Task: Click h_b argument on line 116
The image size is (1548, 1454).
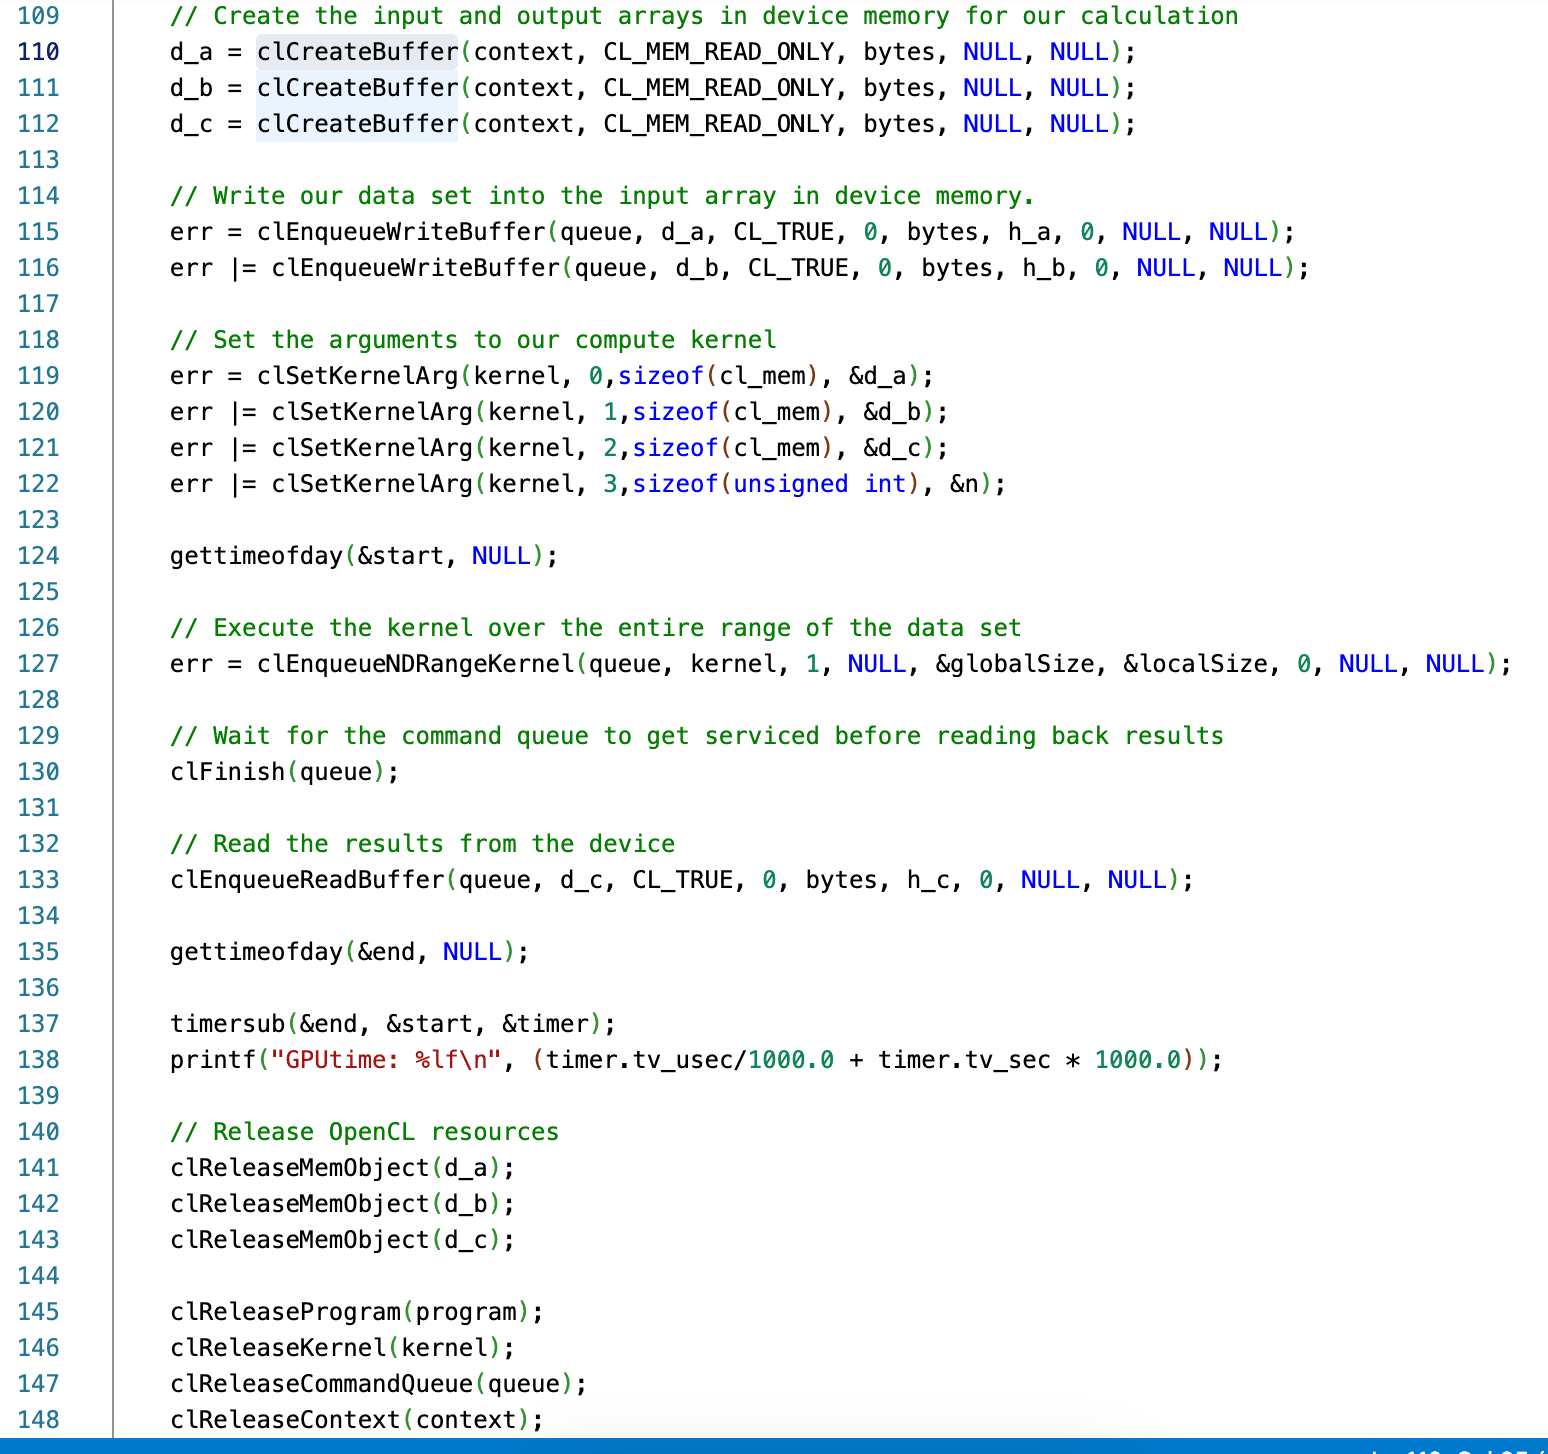Action: click(x=1043, y=268)
